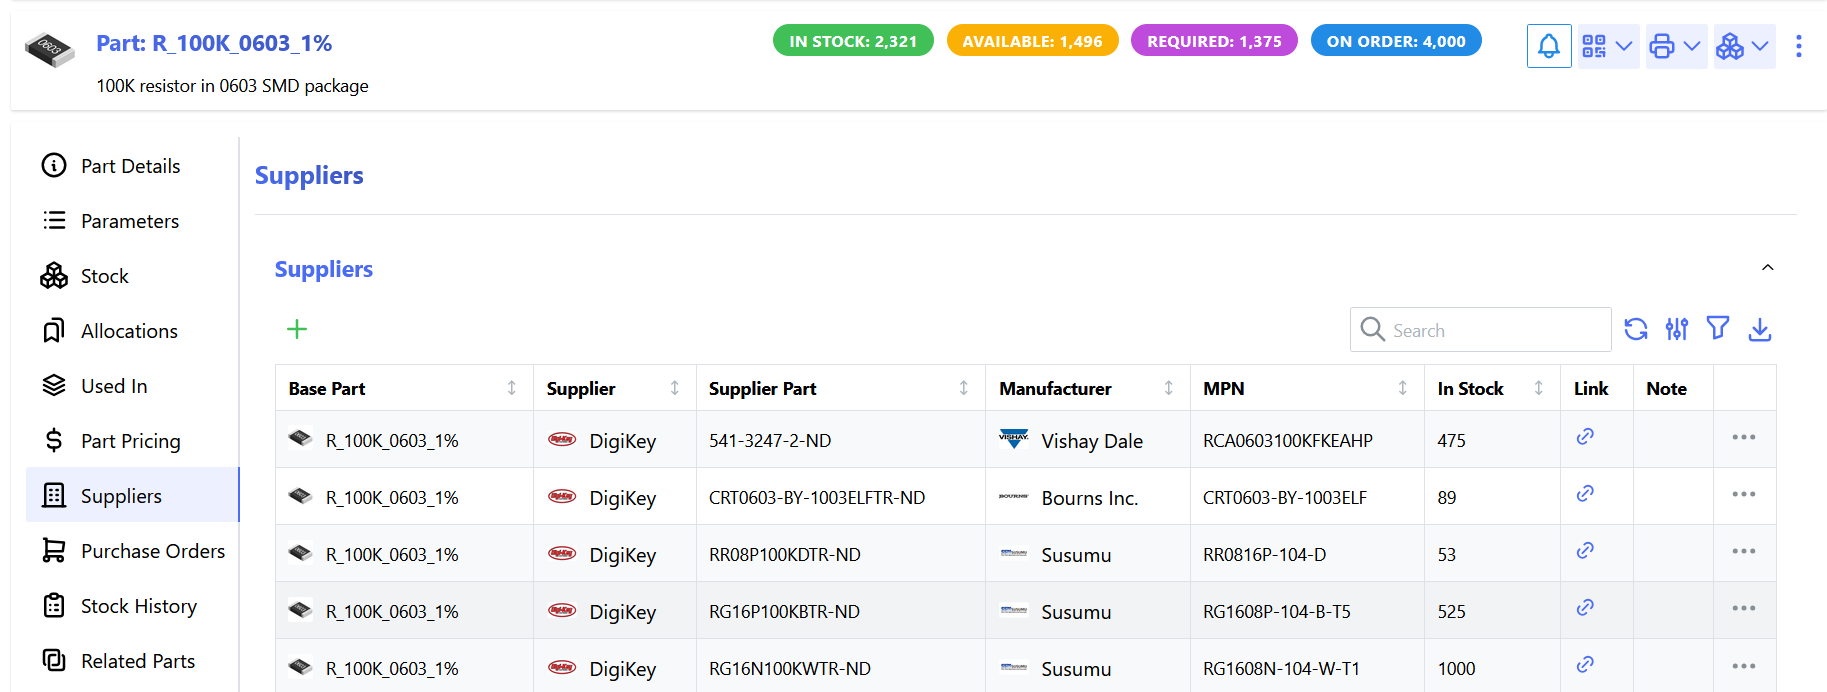The height and width of the screenshot is (692, 1827).
Task: Open link for Vishay Dale supplier part
Action: (1585, 437)
